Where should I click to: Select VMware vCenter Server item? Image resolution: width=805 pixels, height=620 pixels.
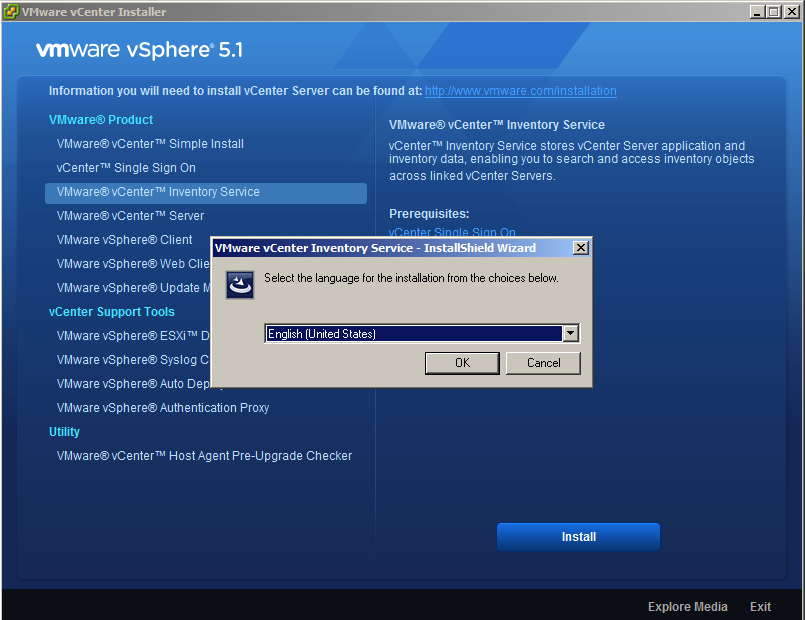click(130, 216)
